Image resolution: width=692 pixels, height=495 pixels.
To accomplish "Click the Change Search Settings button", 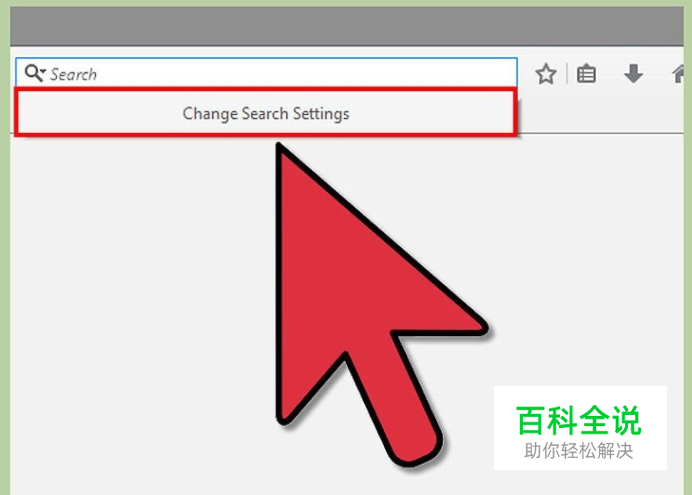I will (x=265, y=112).
